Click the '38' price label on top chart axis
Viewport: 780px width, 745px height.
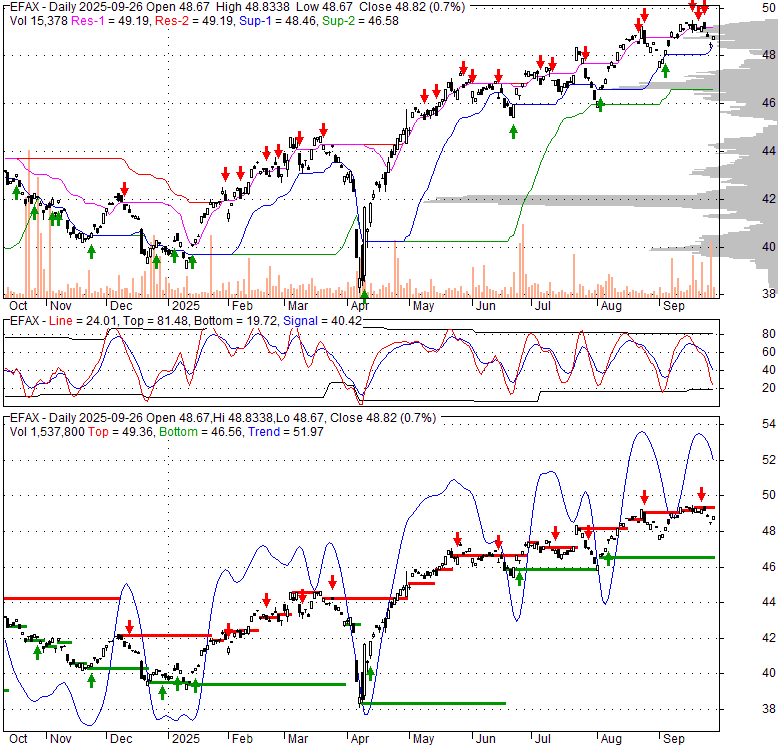[x=769, y=294]
